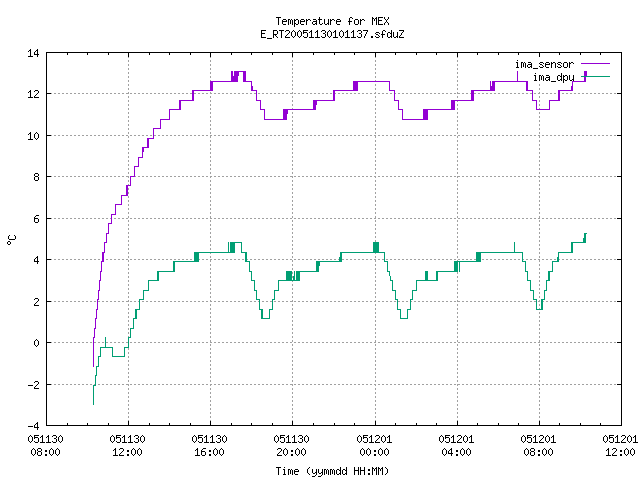The image size is (640, 480).
Task: Click the x-axis label 051201 08:00
Action: [538, 446]
